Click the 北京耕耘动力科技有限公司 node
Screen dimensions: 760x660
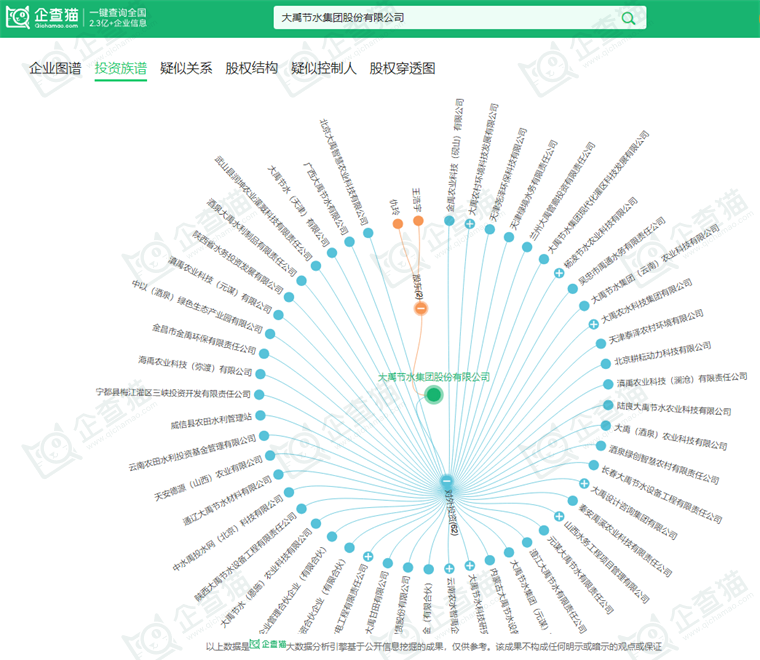(605, 363)
